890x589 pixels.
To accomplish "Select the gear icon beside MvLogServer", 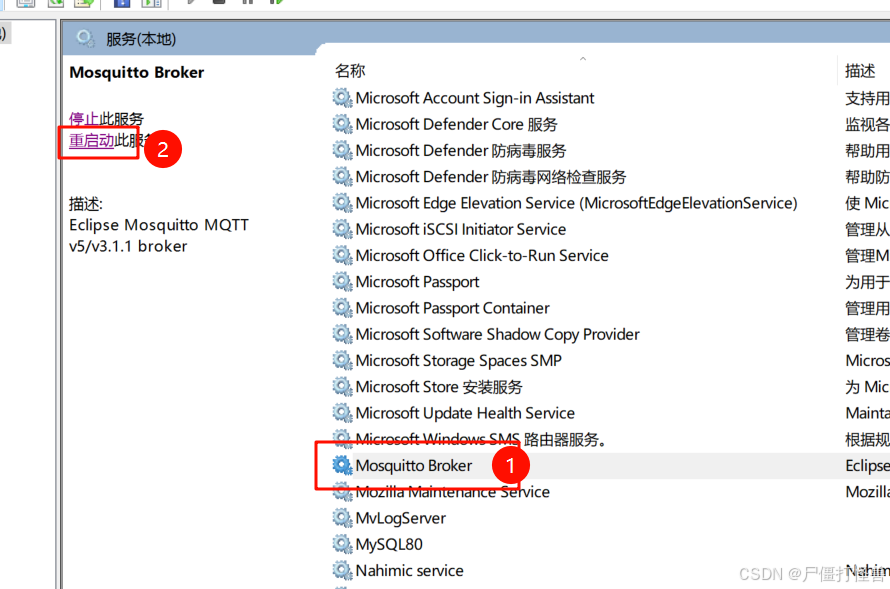I will click(342, 518).
